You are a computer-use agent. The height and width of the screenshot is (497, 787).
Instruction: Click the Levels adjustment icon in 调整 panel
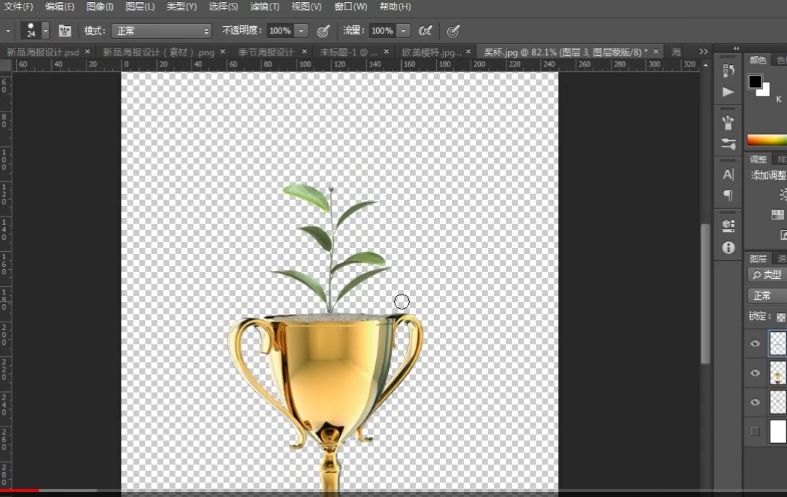[777, 215]
